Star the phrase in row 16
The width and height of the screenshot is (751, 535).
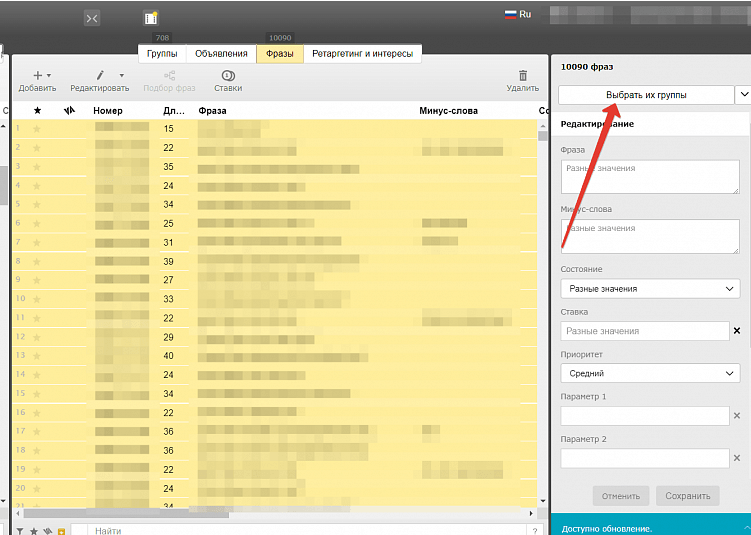click(37, 413)
